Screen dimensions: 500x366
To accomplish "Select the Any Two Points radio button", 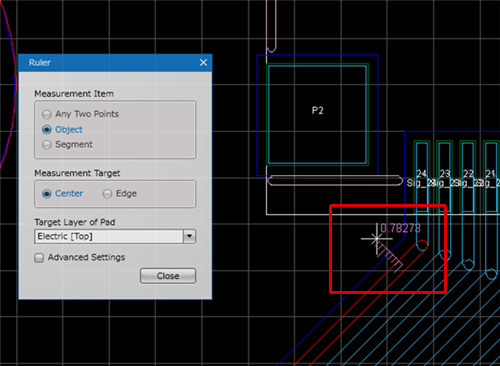I will pos(47,114).
